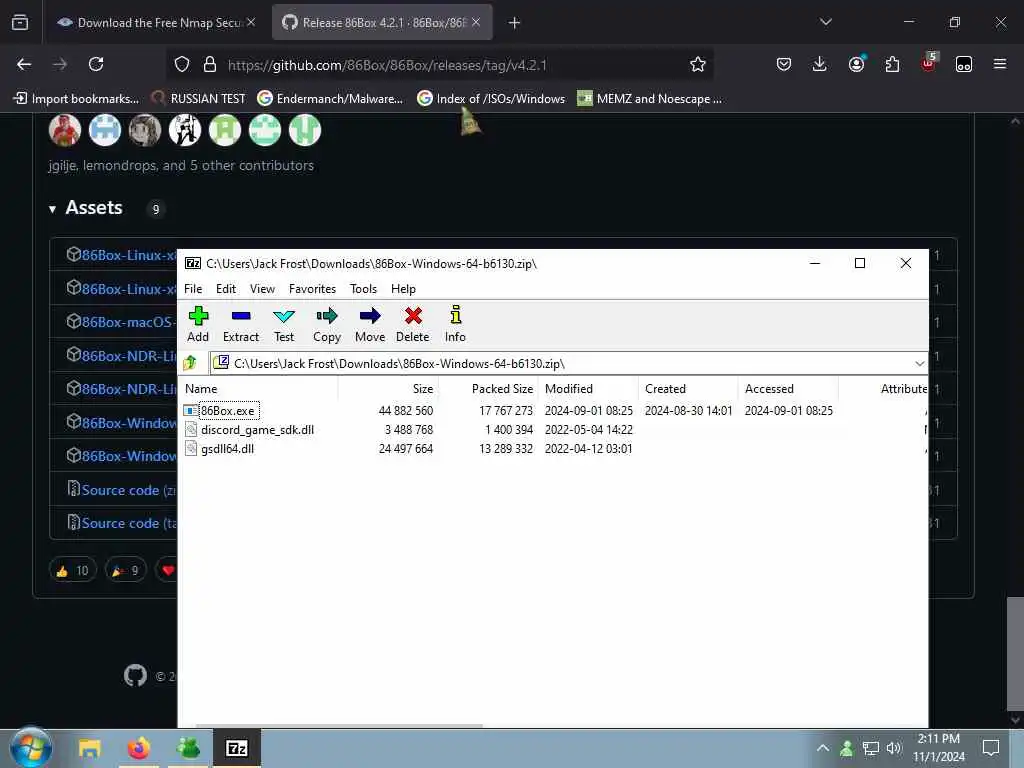Click the party popper reaction with 9
Image resolution: width=1024 pixels, height=768 pixels.
(125, 571)
